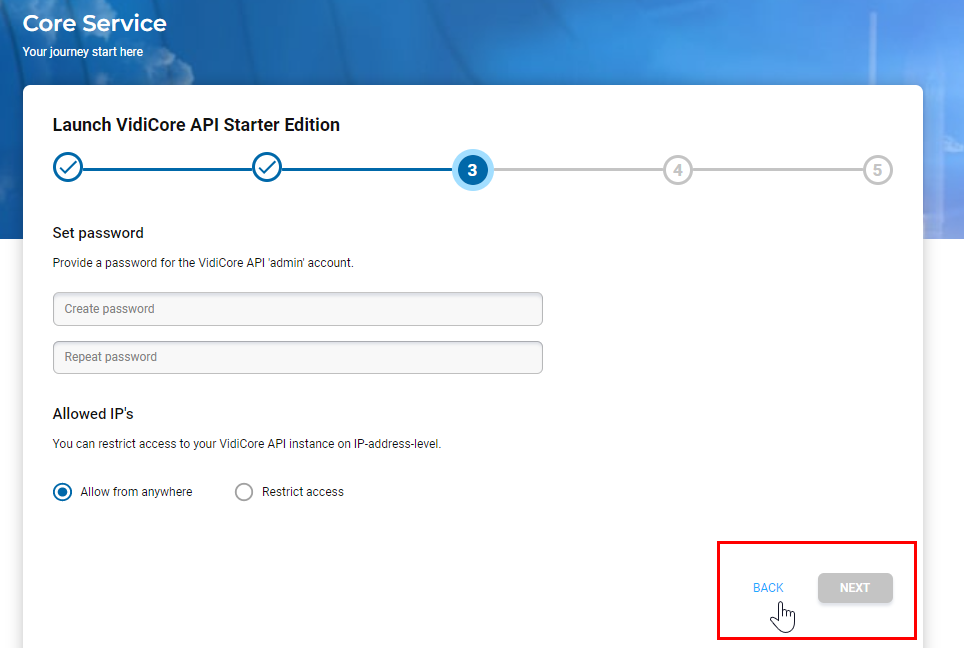Go back using the BACK link
The image size is (964, 648).
tap(768, 588)
